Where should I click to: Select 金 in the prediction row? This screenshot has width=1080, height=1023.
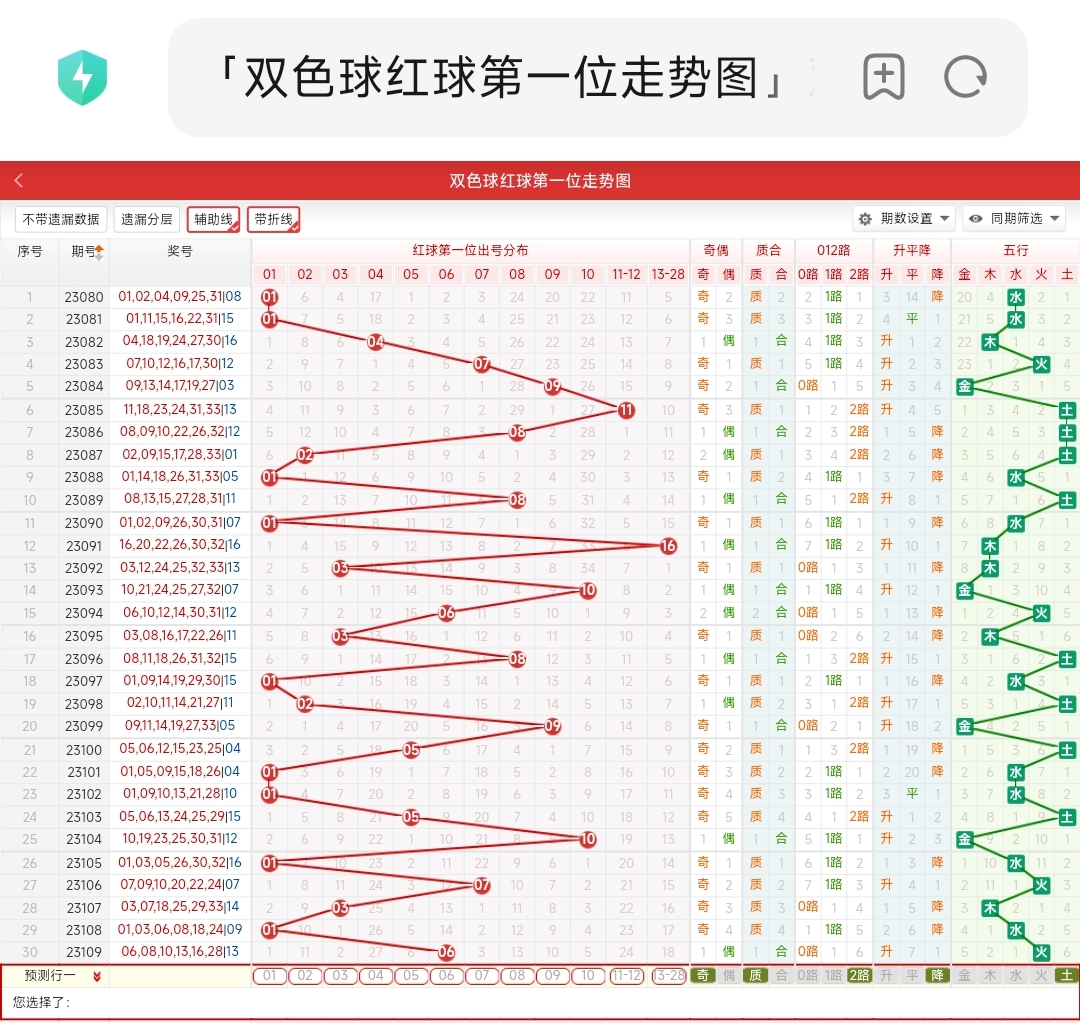pos(964,975)
